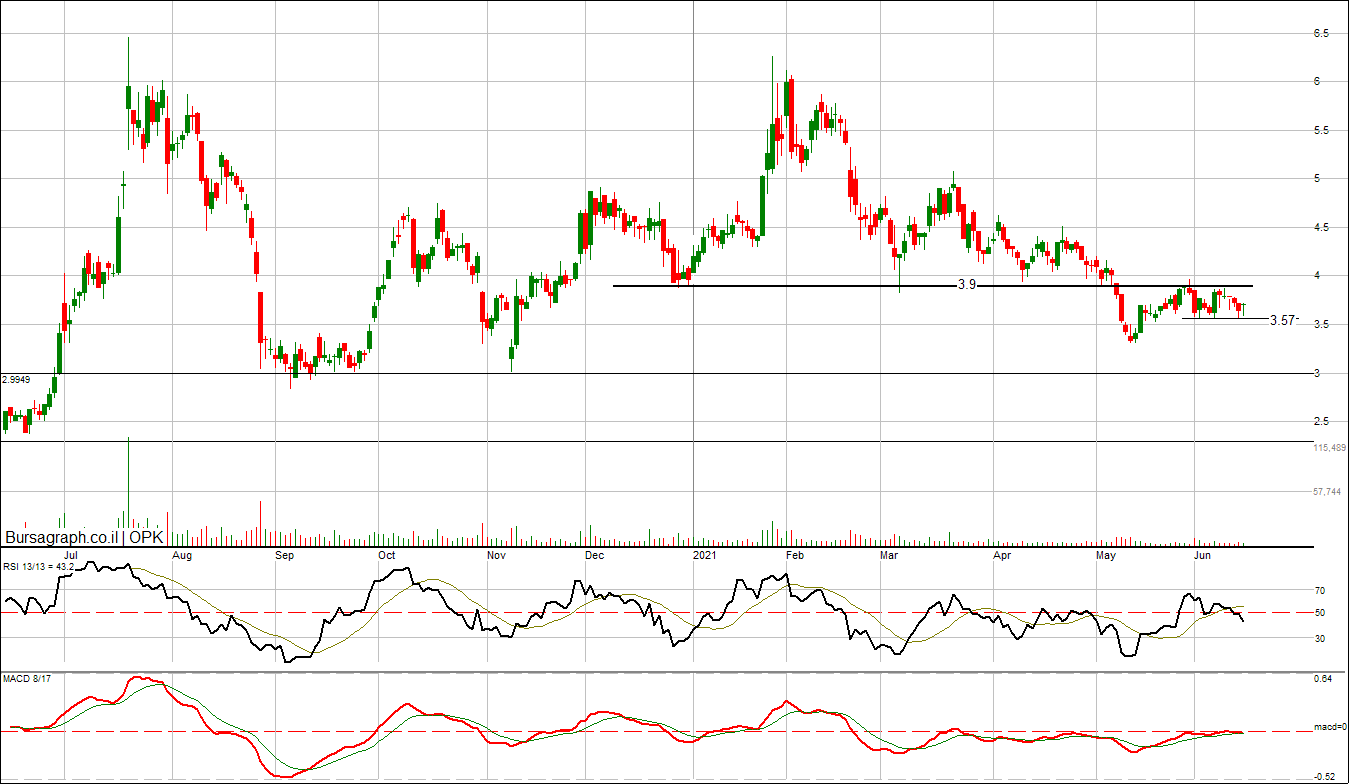Click the Jun month label on time axis

pos(1203,554)
